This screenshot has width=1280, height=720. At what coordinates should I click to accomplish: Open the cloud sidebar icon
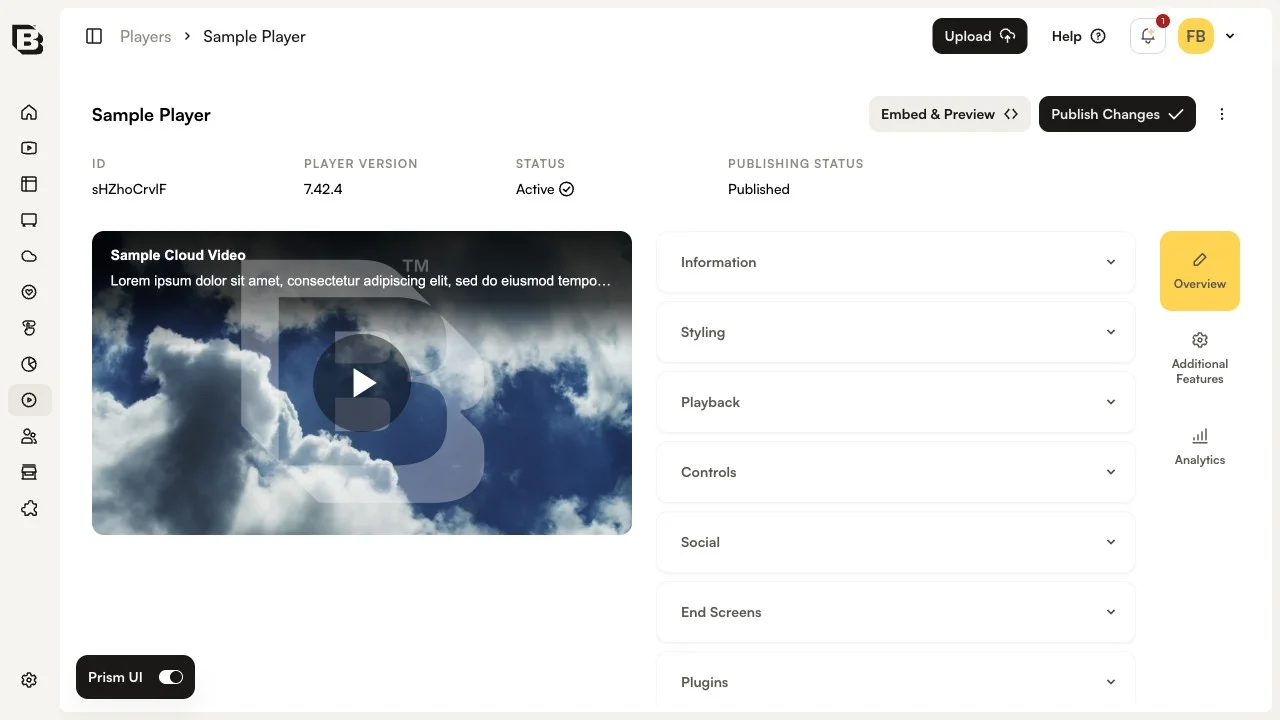point(29,256)
